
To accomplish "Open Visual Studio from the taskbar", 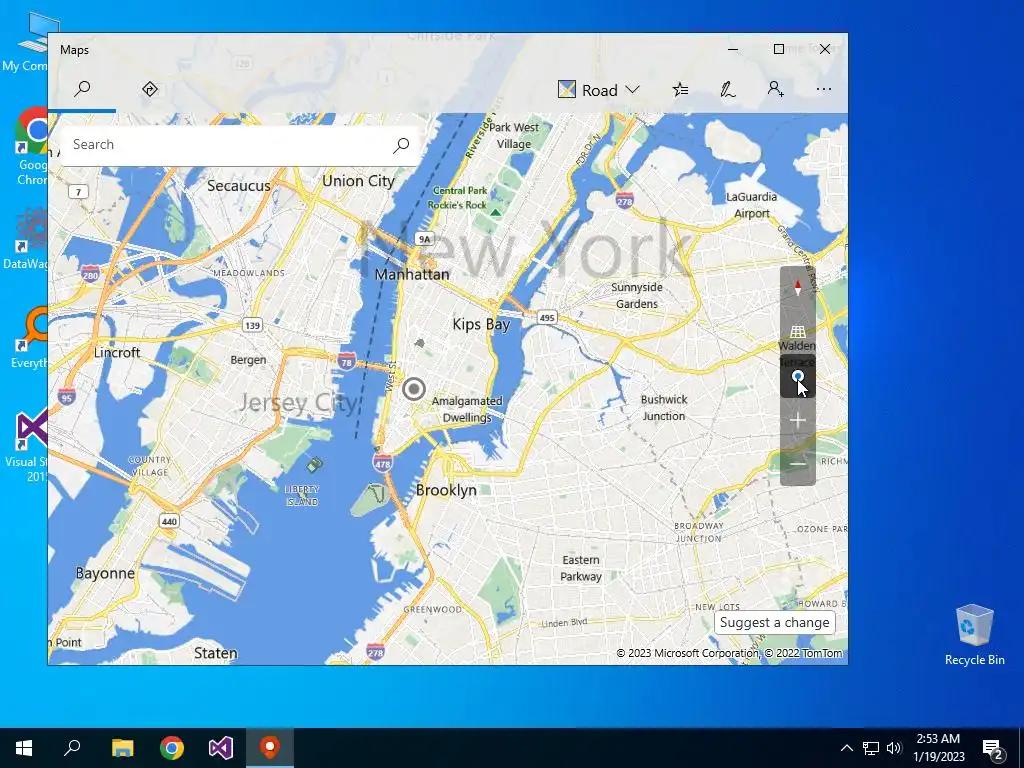I will coord(221,748).
